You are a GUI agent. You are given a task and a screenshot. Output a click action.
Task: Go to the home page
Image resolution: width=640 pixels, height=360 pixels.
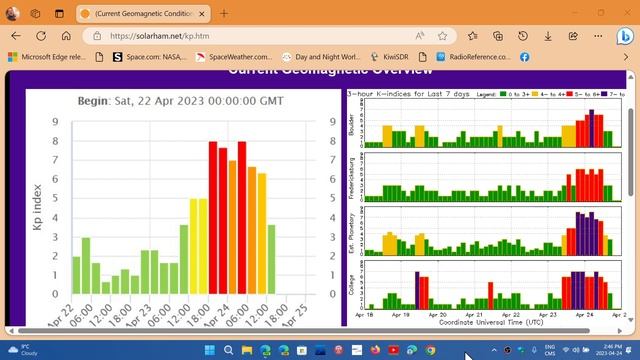point(66,36)
